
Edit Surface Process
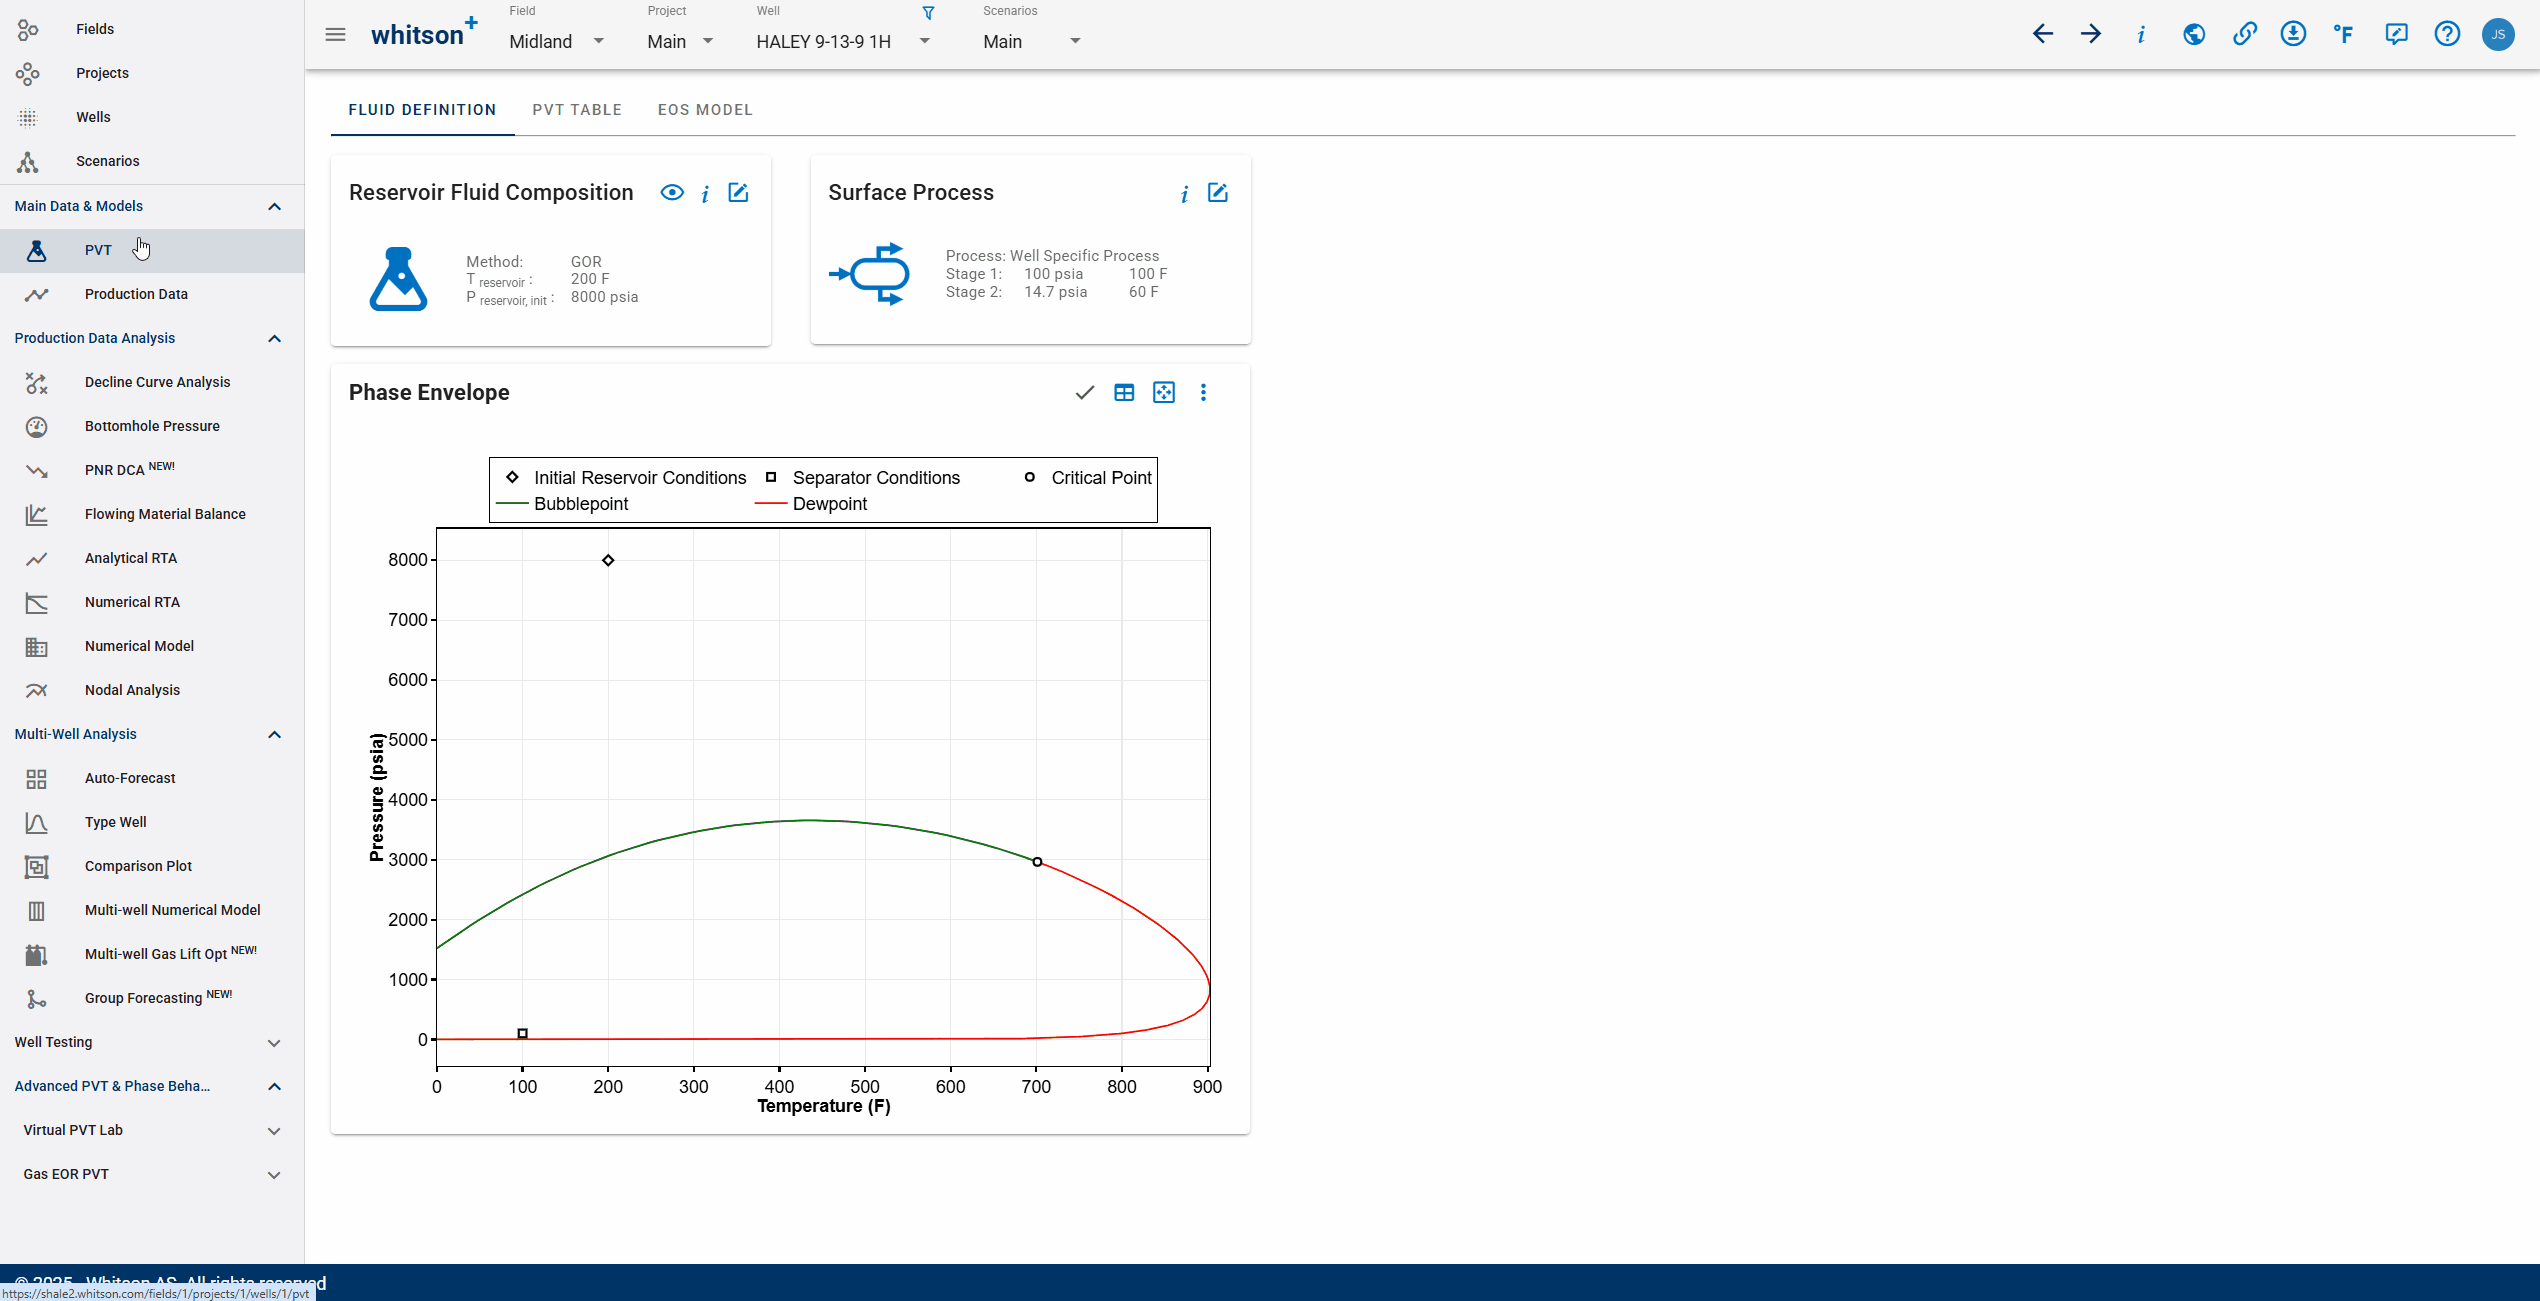tap(1217, 193)
